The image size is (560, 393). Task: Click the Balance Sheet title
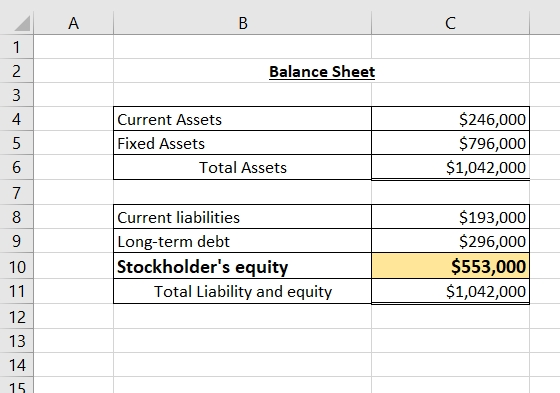coord(322,71)
